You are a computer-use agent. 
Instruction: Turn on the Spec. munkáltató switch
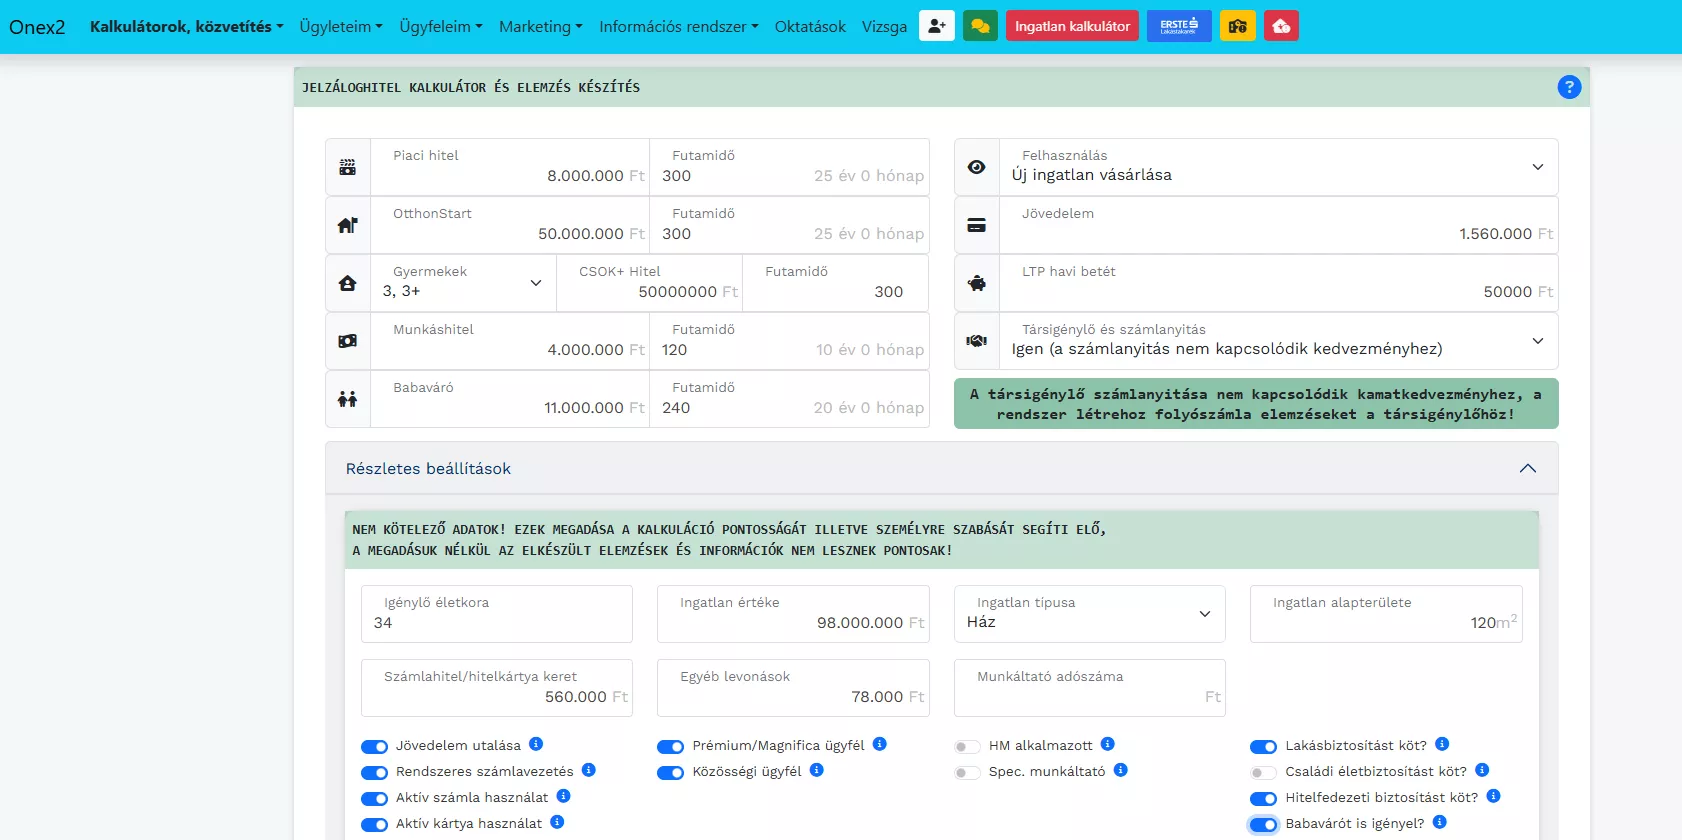[967, 772]
